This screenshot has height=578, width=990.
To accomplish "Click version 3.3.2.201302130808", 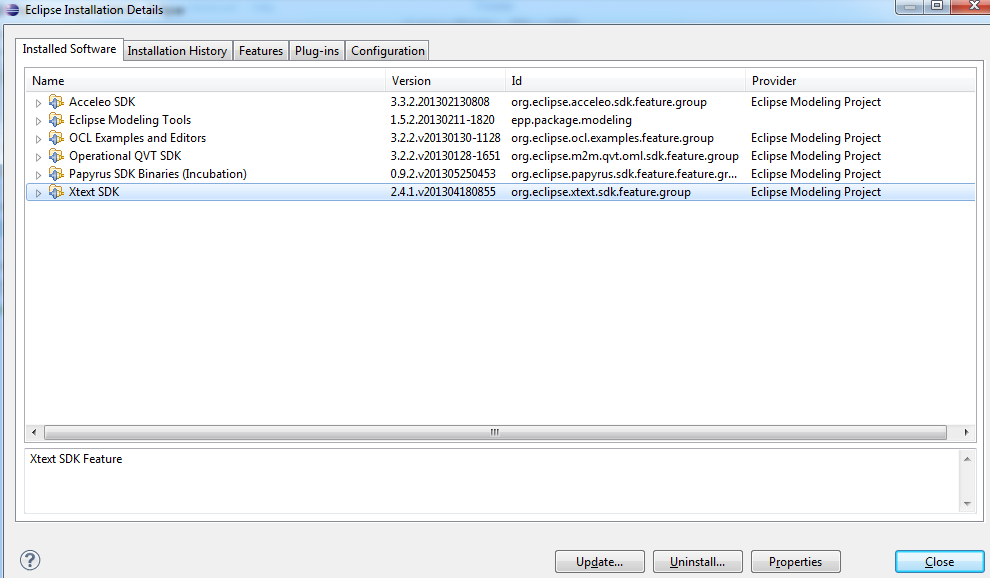I will tap(440, 102).
